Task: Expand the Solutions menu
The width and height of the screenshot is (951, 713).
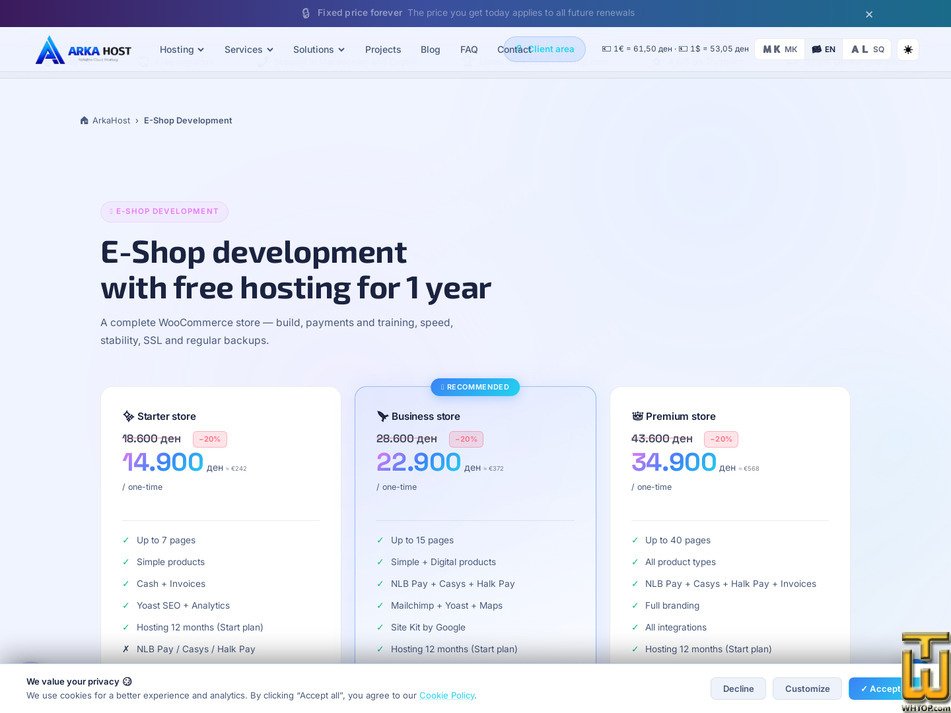Action: coord(319,50)
